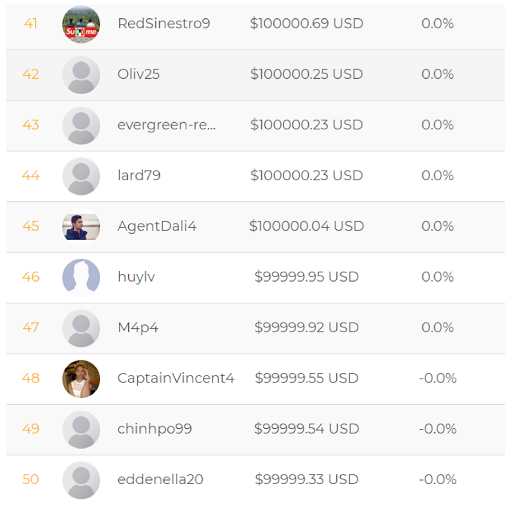Screen dimensions: 512x512
Task: Select the huylv username
Action: (x=136, y=277)
